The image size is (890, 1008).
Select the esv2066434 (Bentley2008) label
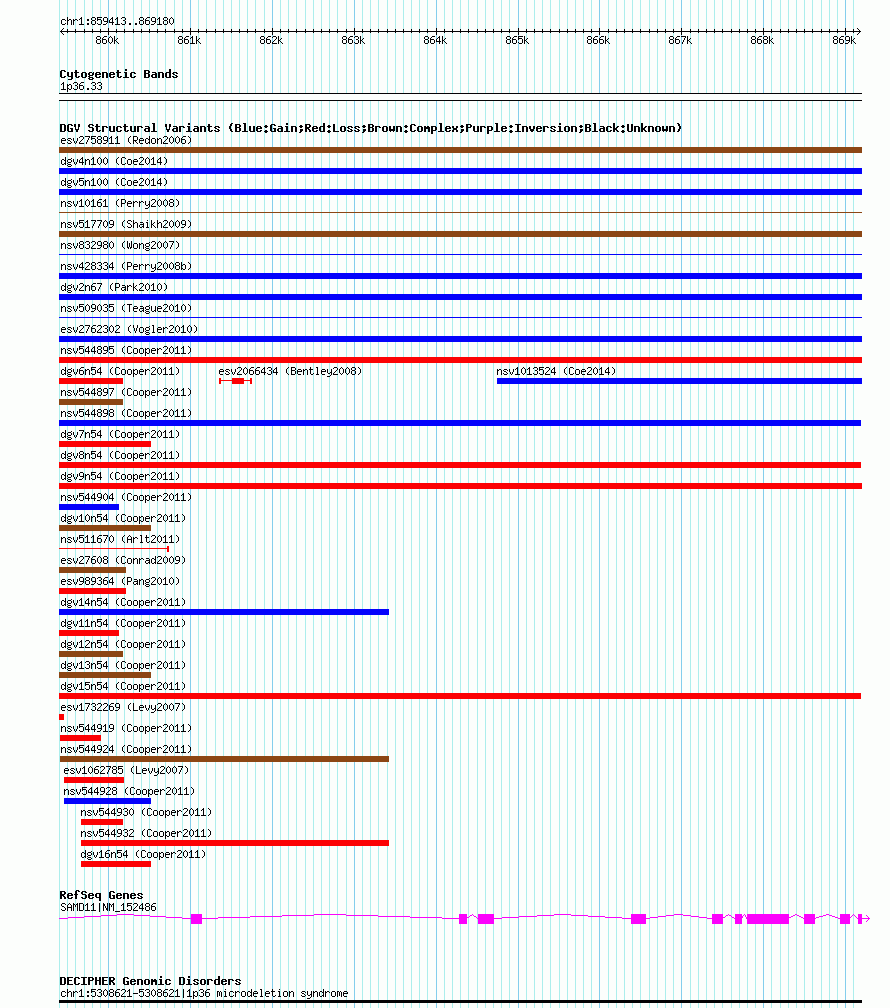tap(290, 372)
